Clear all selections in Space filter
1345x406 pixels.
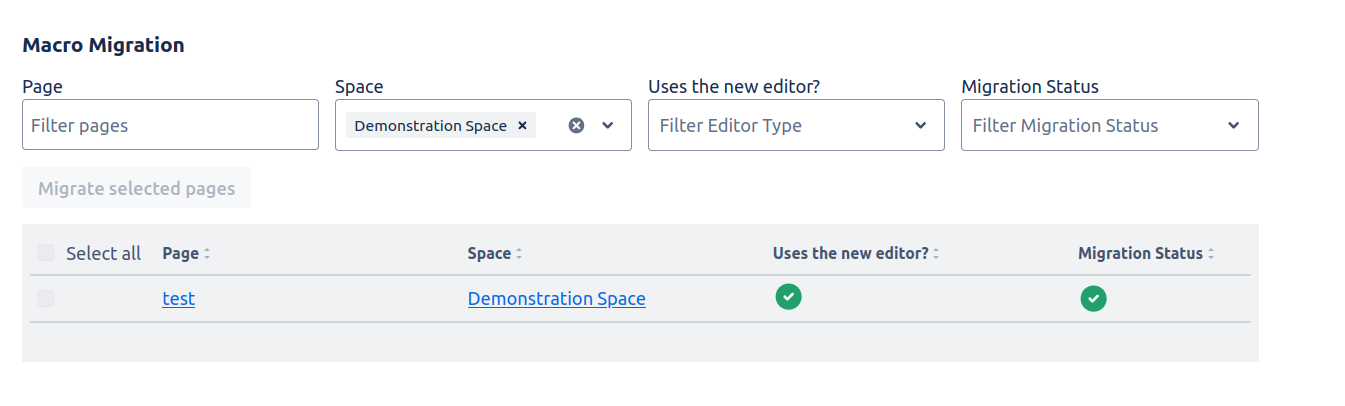pos(576,126)
